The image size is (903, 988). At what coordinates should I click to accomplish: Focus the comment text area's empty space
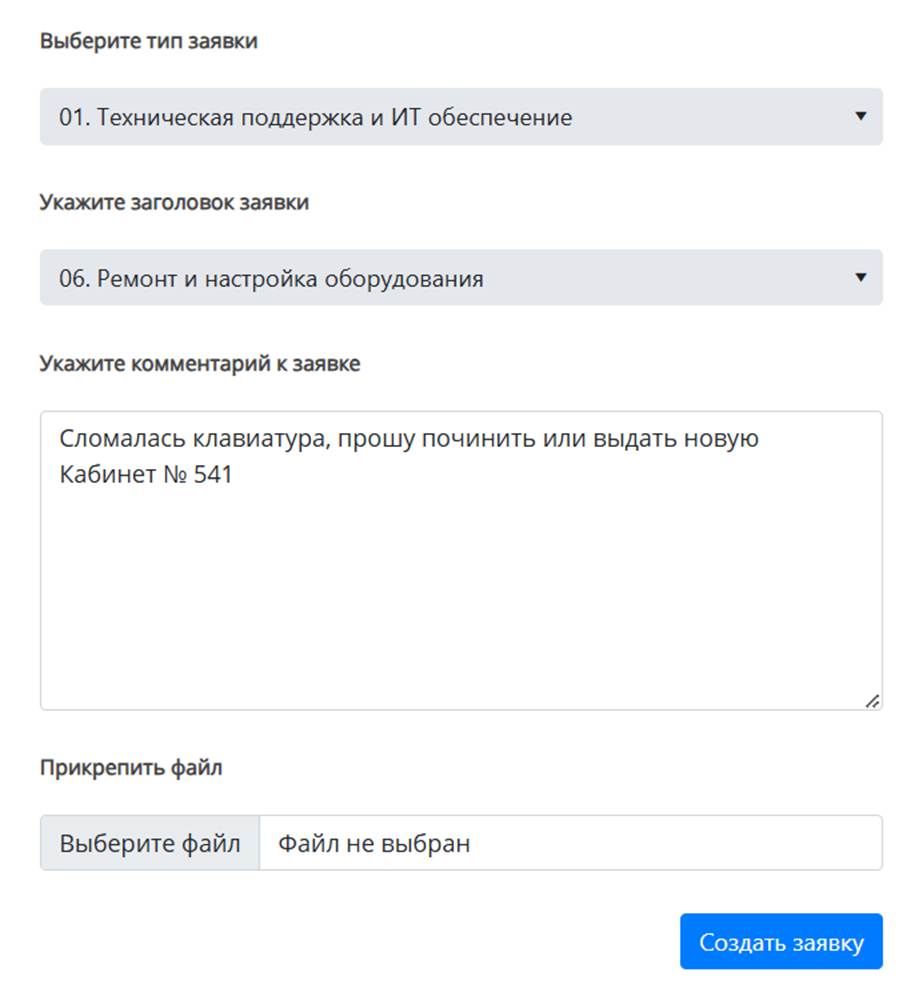pyautogui.click(x=460, y=600)
